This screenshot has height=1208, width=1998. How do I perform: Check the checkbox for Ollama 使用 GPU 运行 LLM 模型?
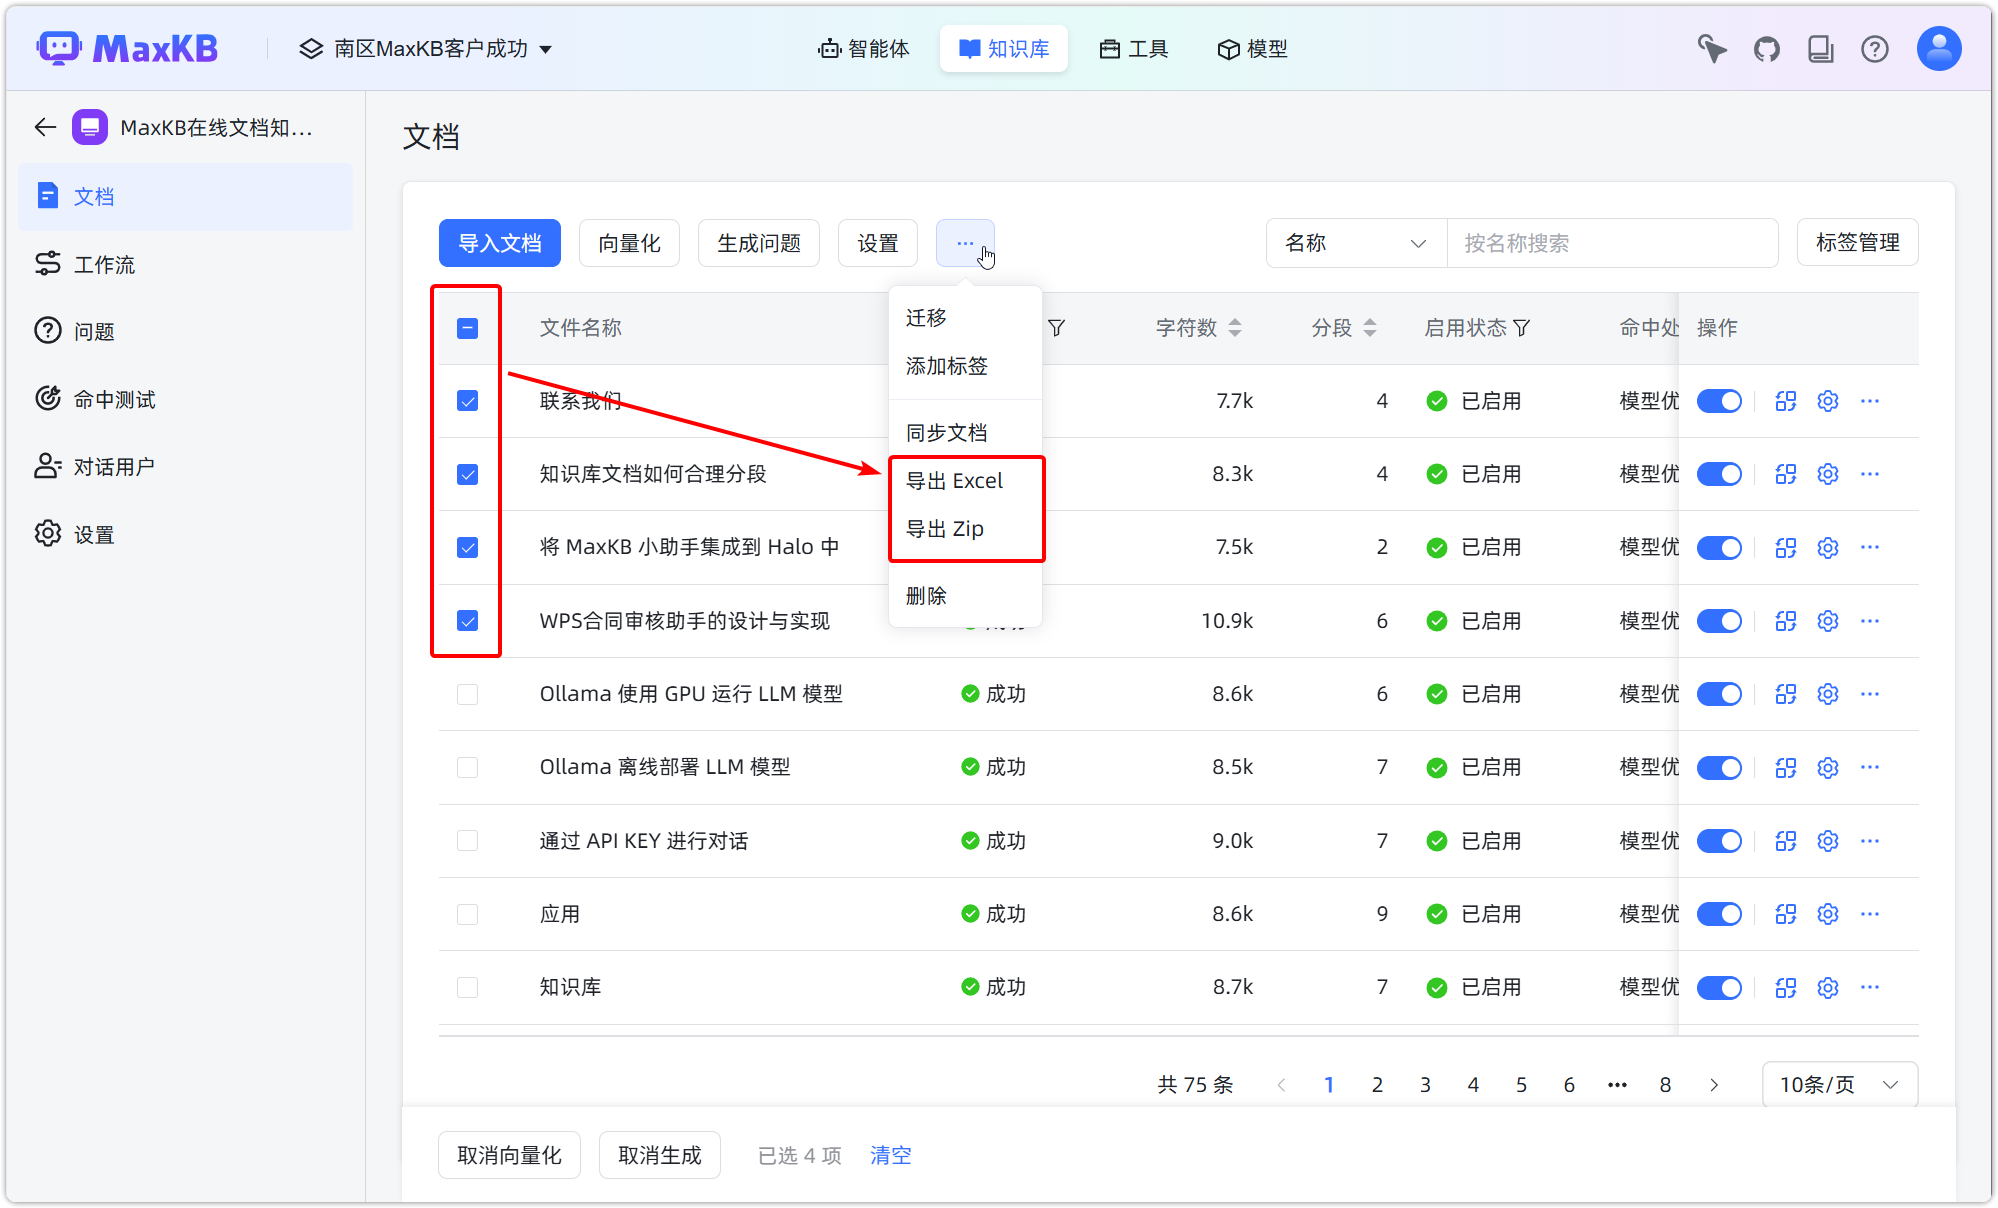pos(467,693)
